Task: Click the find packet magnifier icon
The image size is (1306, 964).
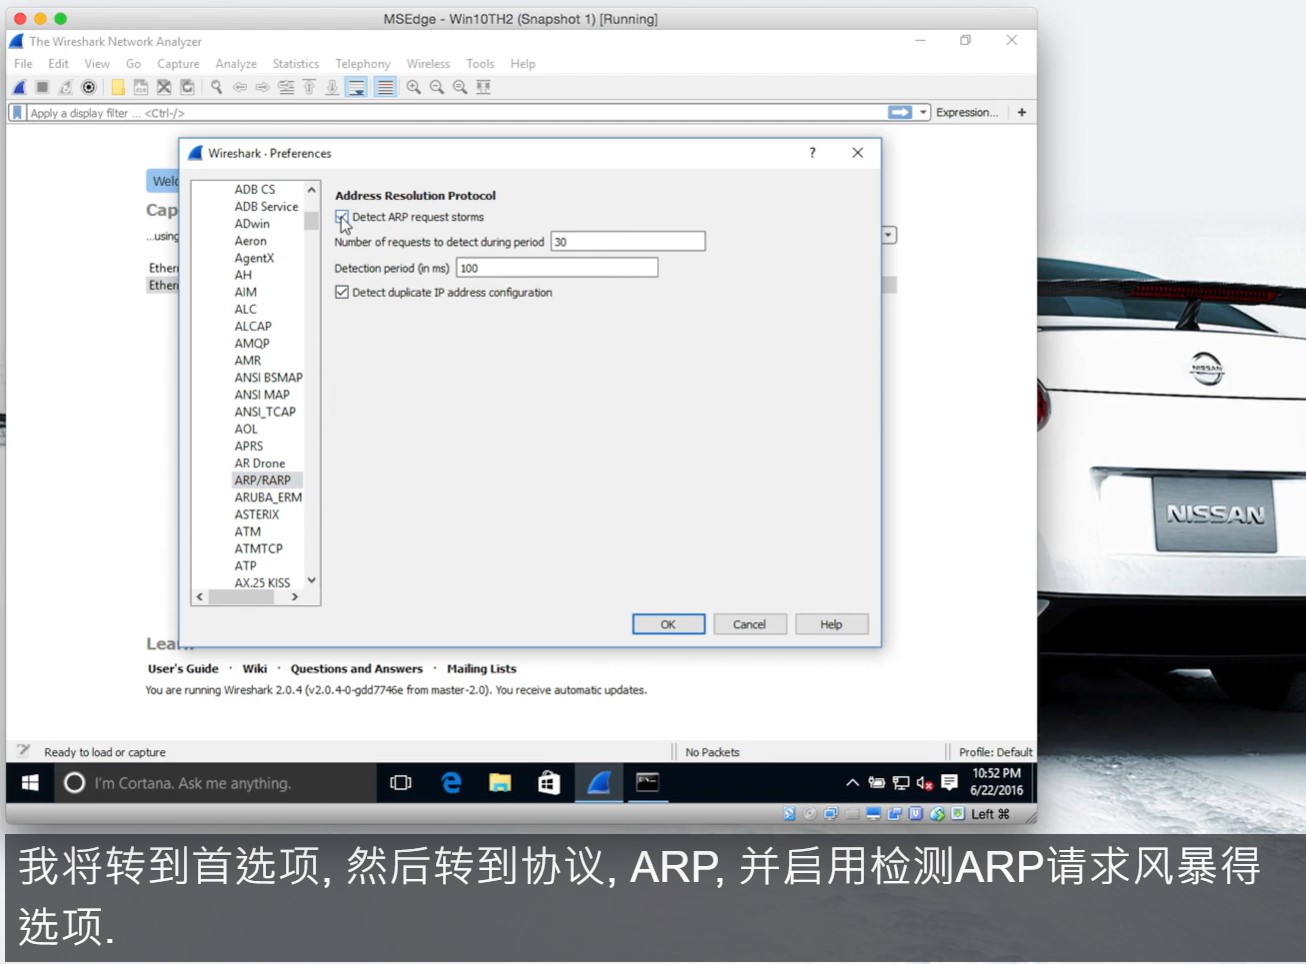Action: coord(216,88)
